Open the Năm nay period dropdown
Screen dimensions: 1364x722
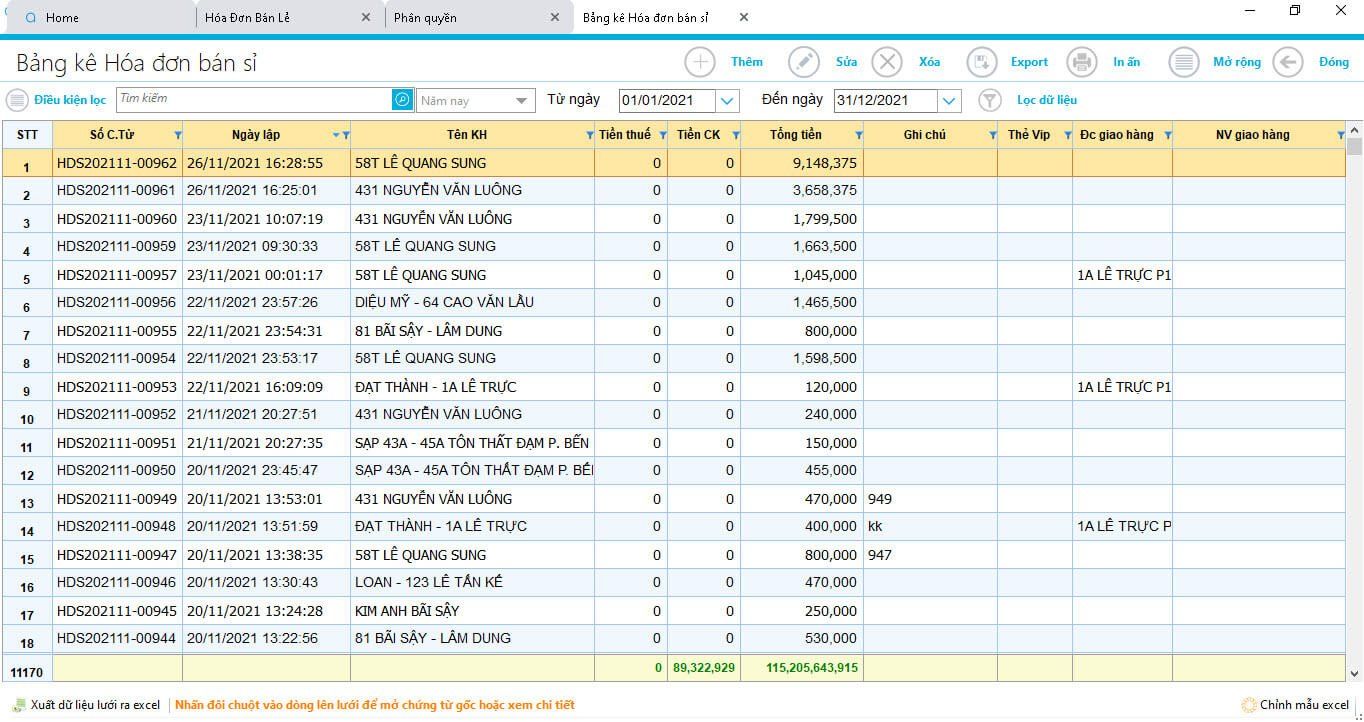tap(521, 100)
